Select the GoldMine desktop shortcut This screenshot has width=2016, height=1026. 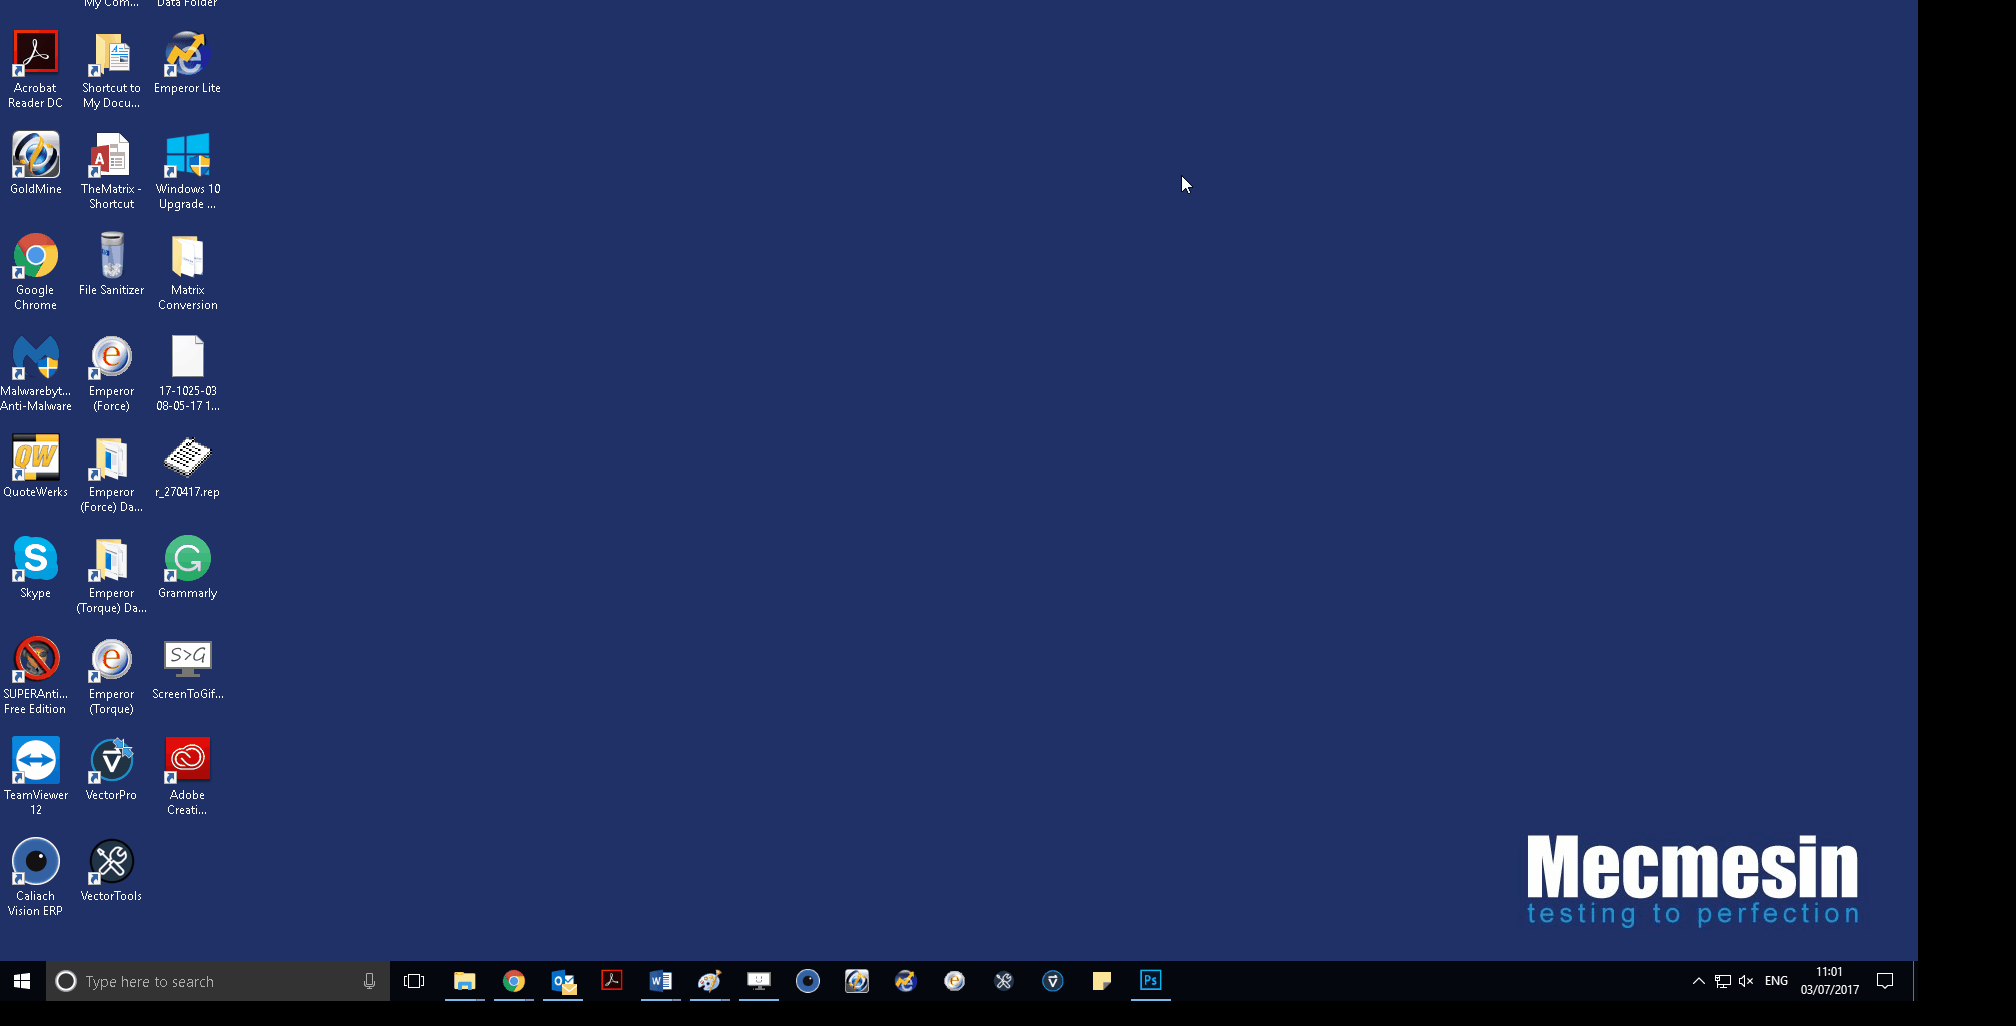(36, 163)
